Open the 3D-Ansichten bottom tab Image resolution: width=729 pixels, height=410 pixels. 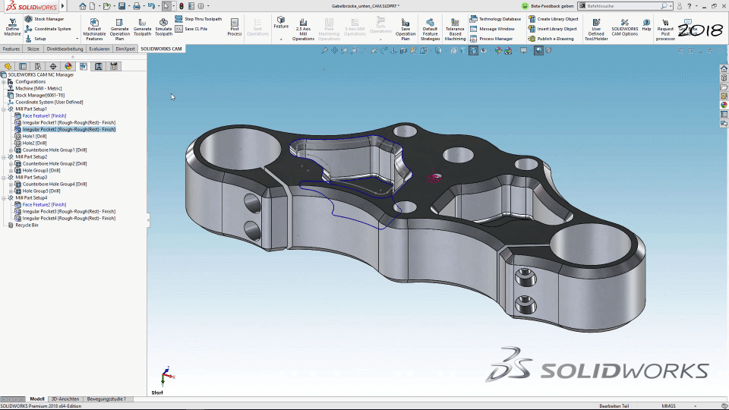point(65,399)
